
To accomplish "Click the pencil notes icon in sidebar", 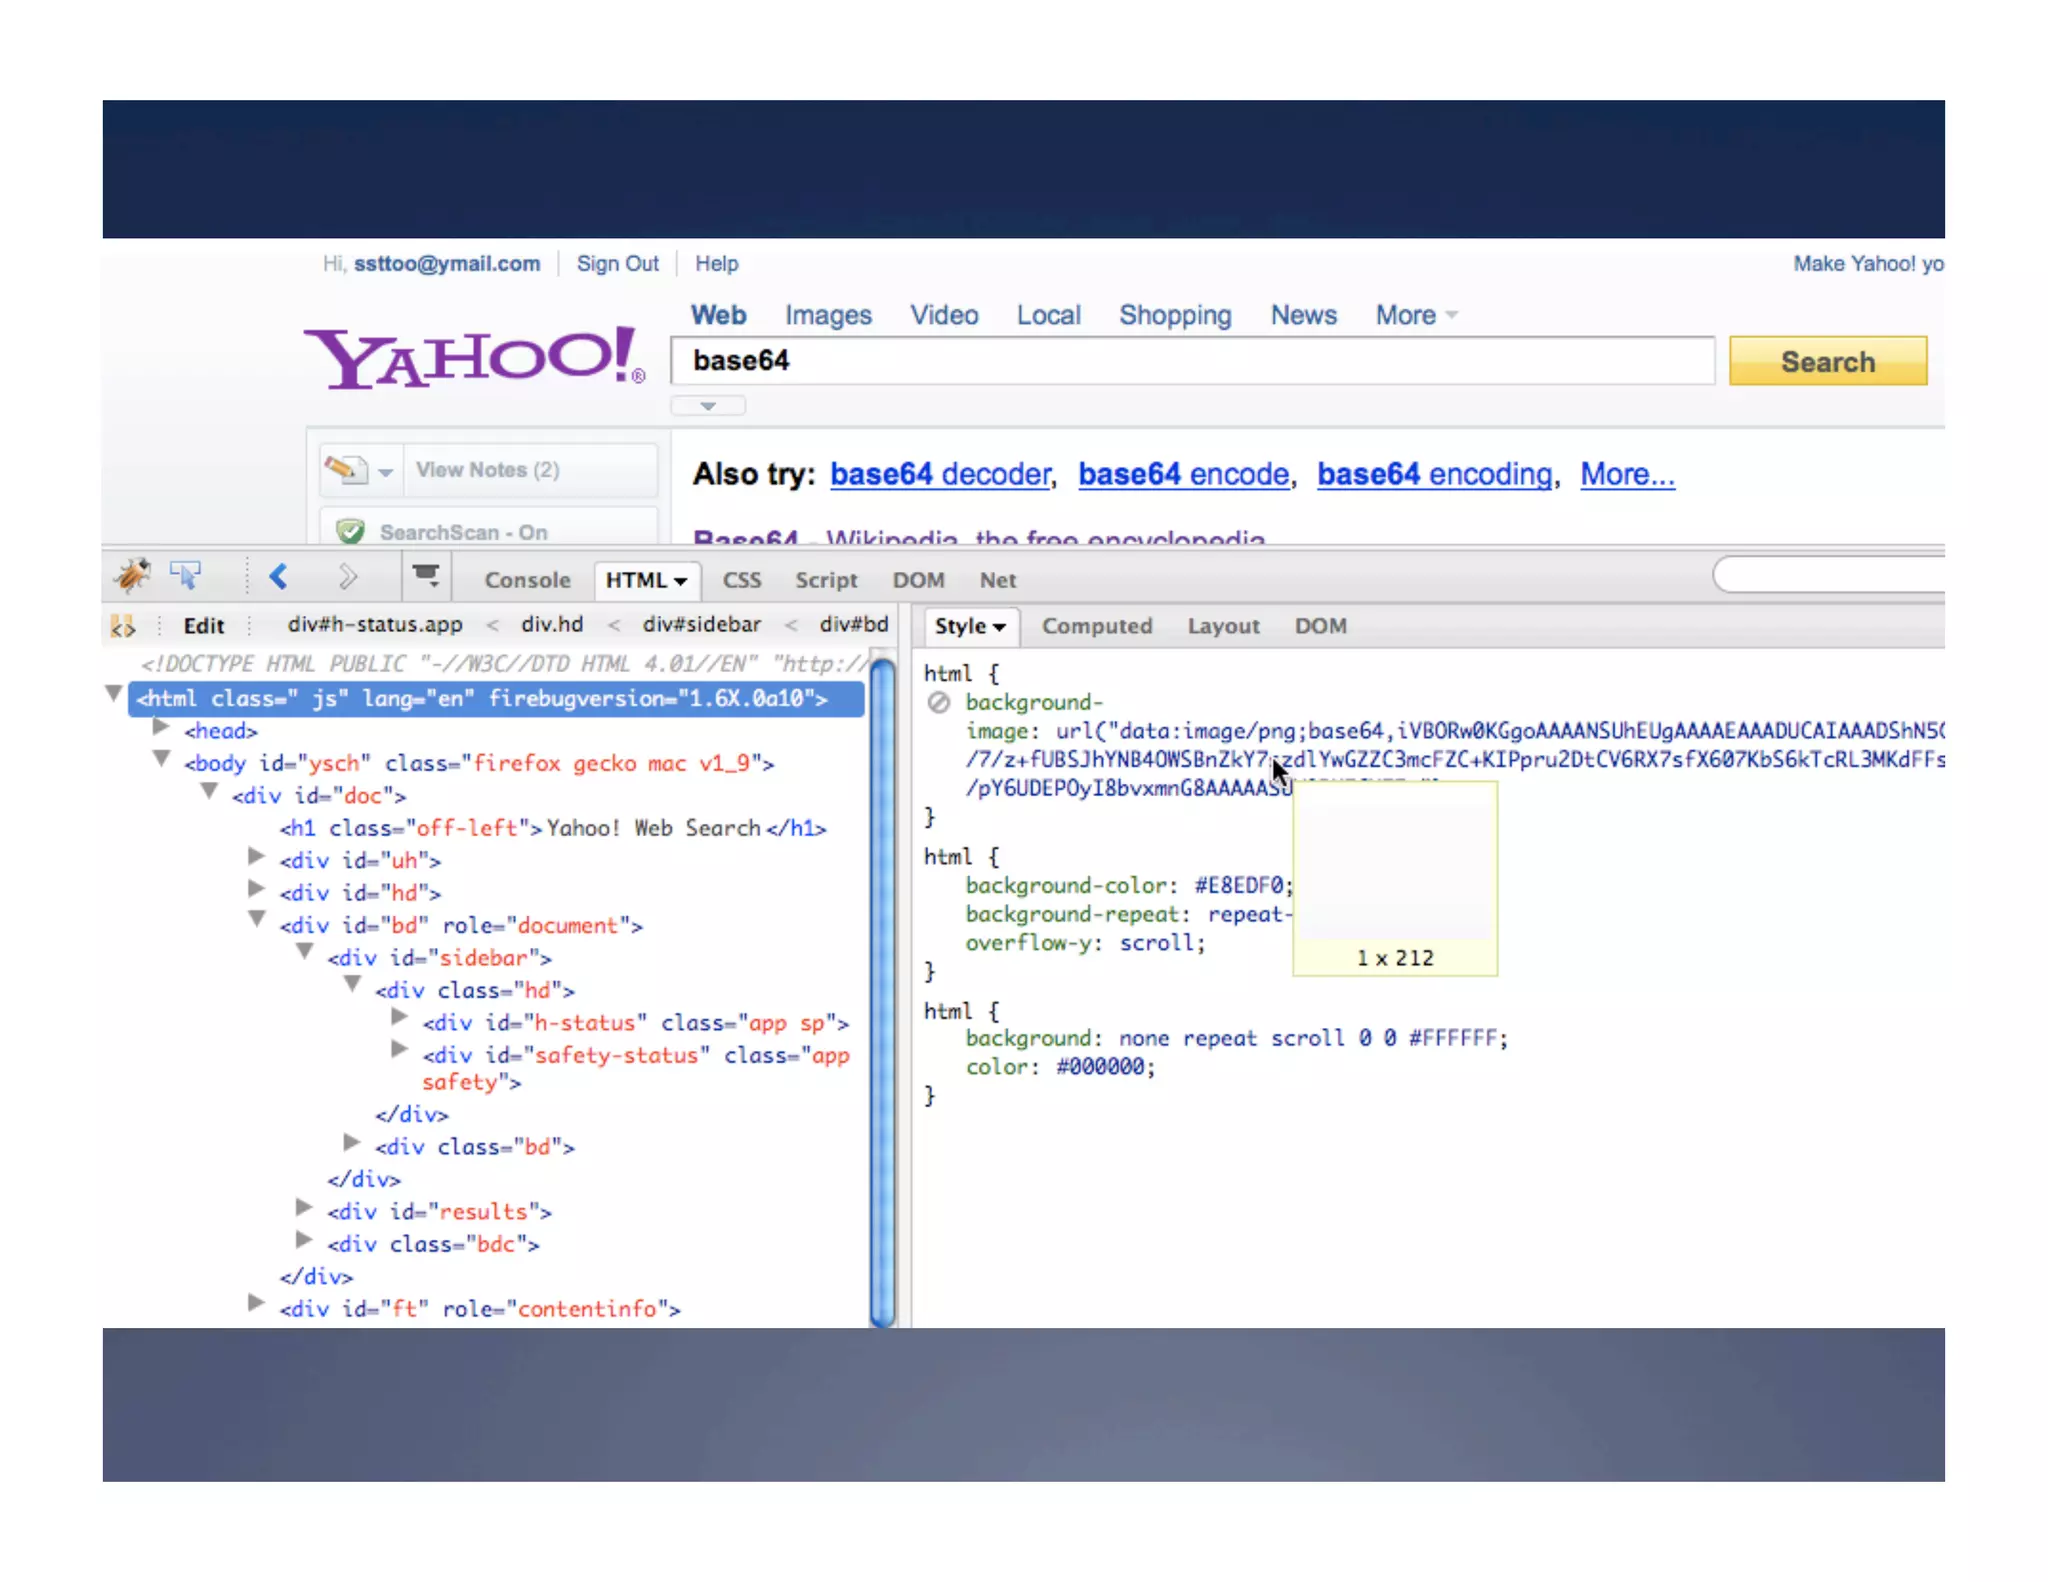I will 345,469.
